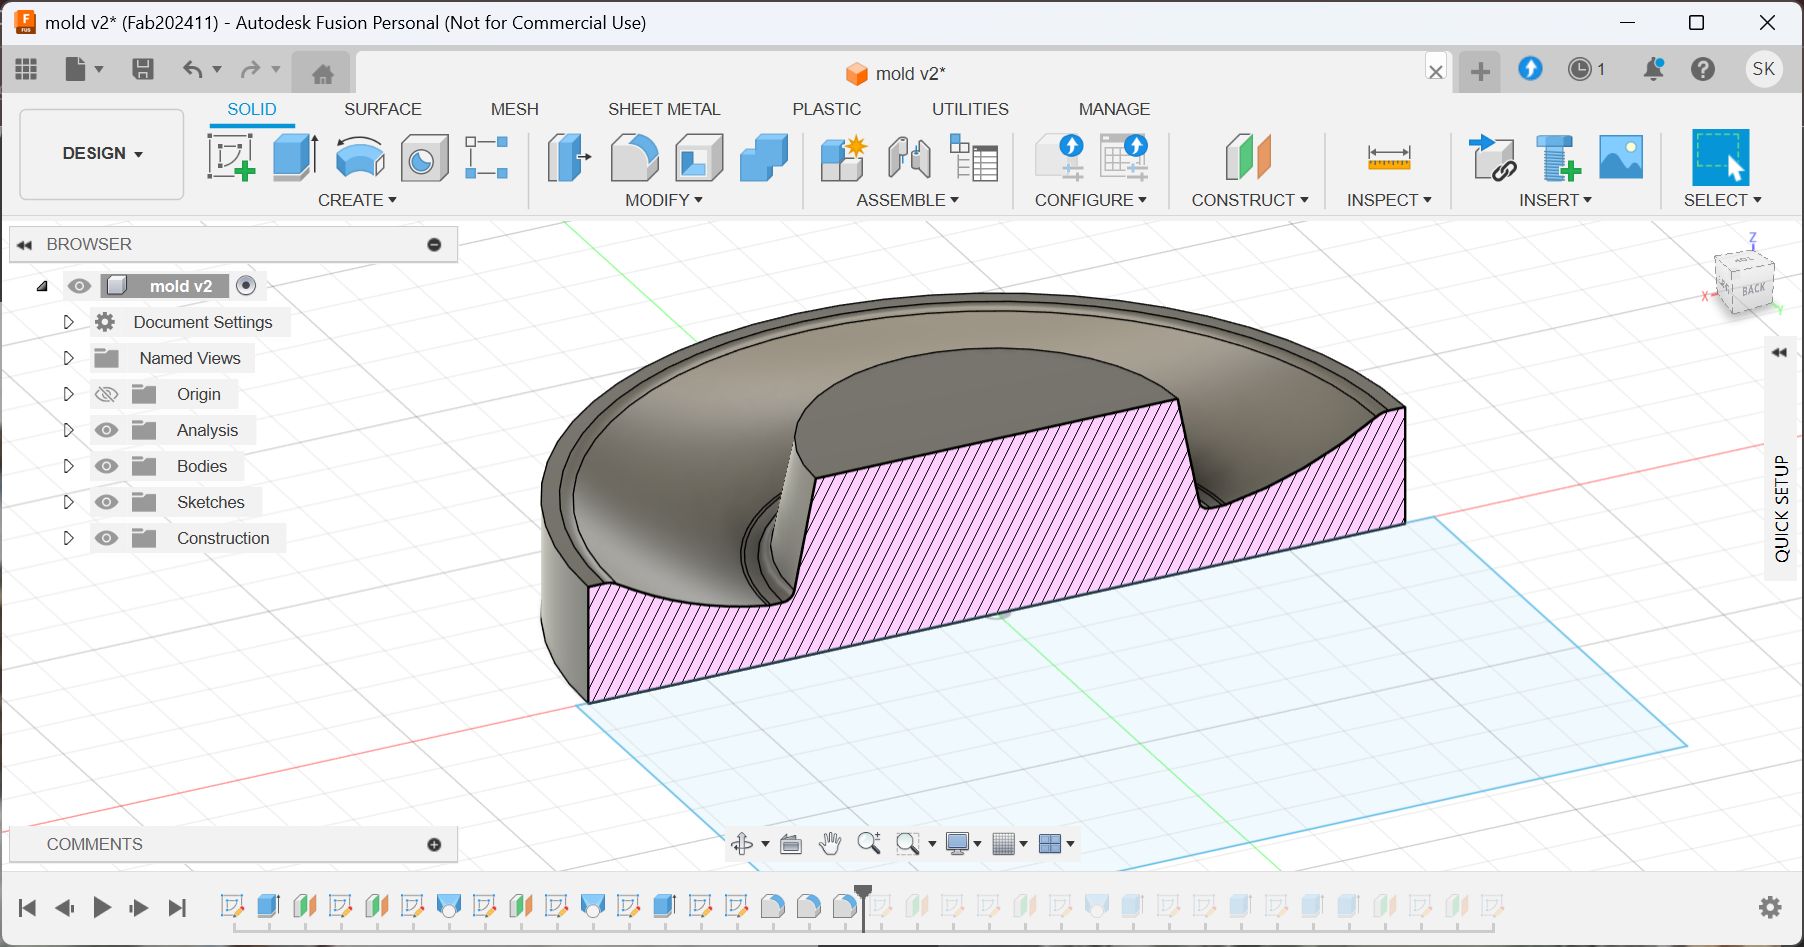Activate the Select window tool
The height and width of the screenshot is (947, 1804).
[1720, 157]
